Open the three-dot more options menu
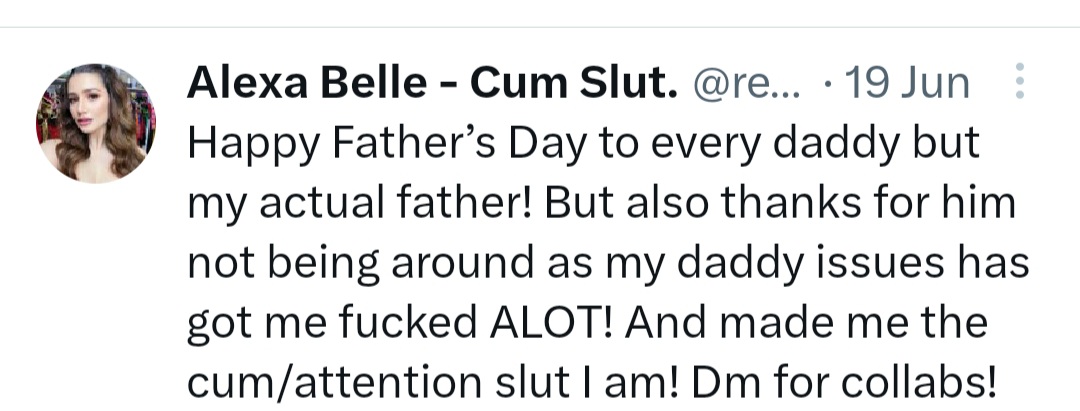 pyautogui.click(x=1019, y=82)
